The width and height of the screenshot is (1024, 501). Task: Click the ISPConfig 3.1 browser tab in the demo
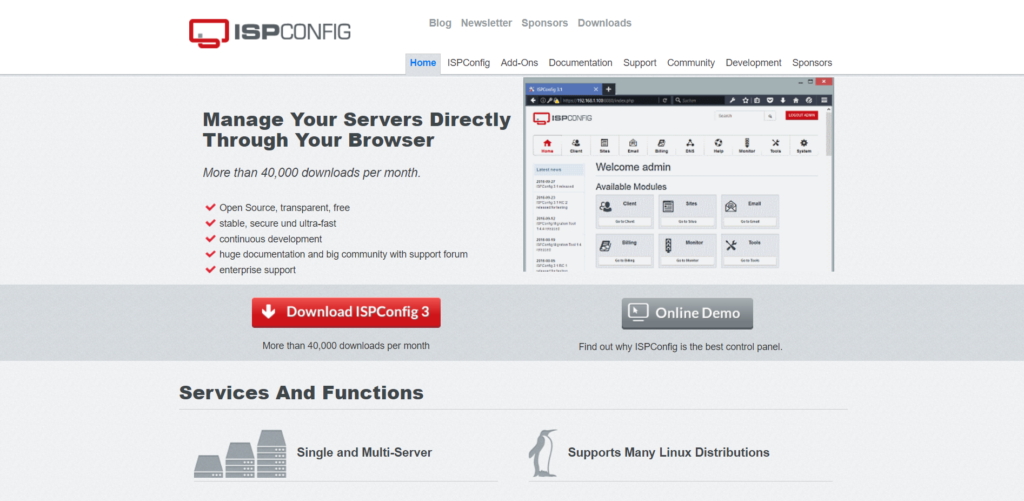click(564, 89)
